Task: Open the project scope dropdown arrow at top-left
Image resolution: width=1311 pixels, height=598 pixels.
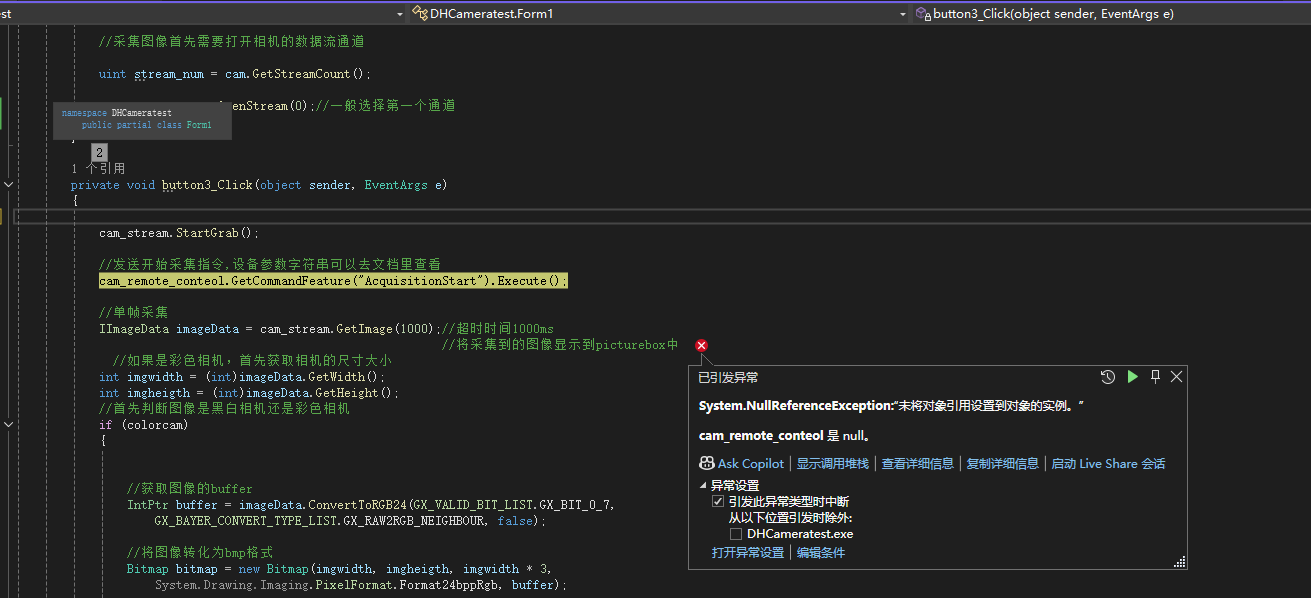Action: click(x=400, y=14)
